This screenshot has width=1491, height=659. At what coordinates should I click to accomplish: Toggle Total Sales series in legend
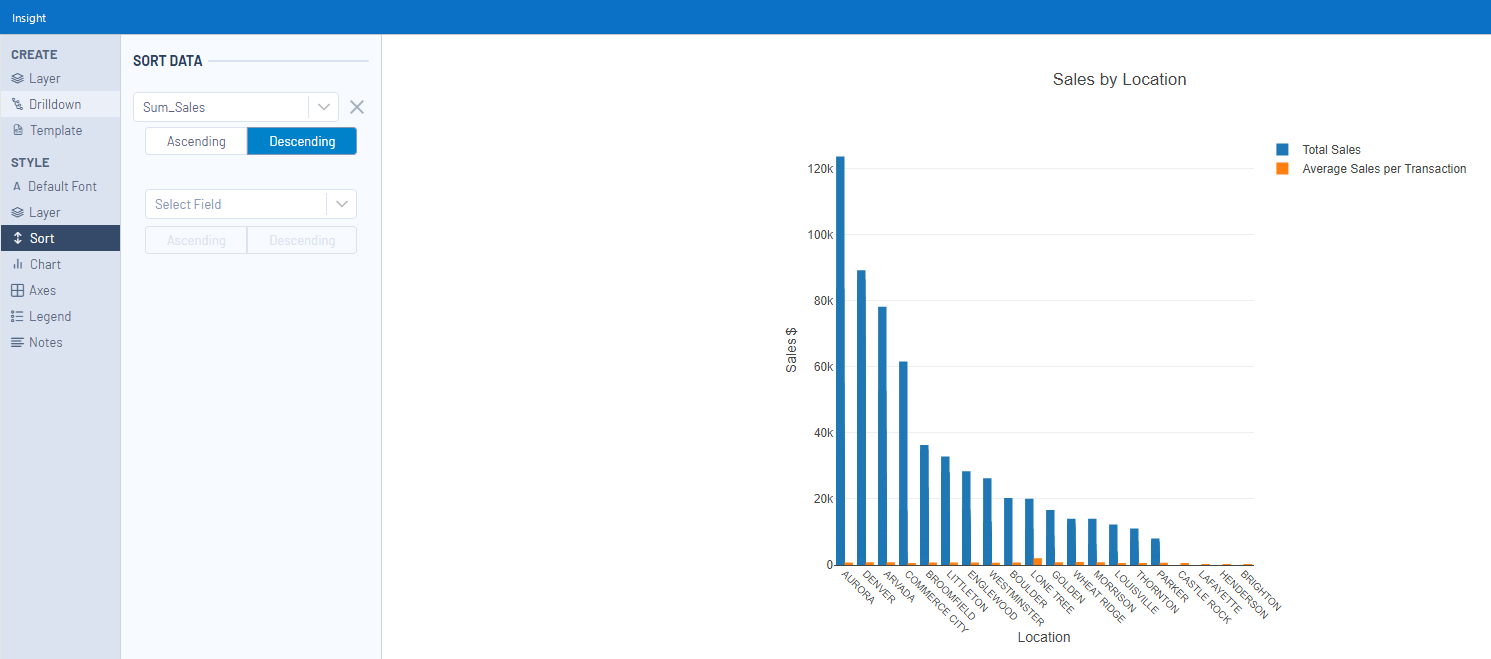[1281, 149]
